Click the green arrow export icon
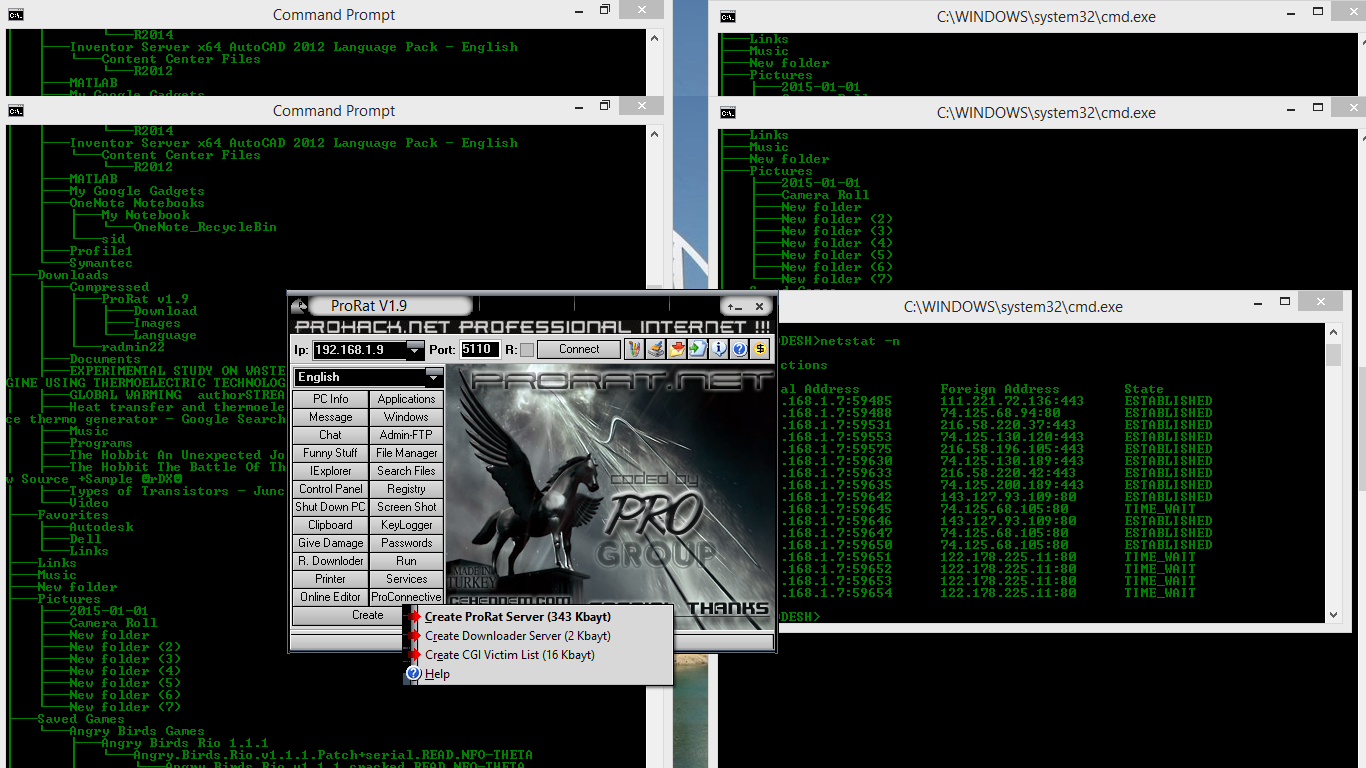Image resolution: width=1366 pixels, height=768 pixels. pos(697,350)
